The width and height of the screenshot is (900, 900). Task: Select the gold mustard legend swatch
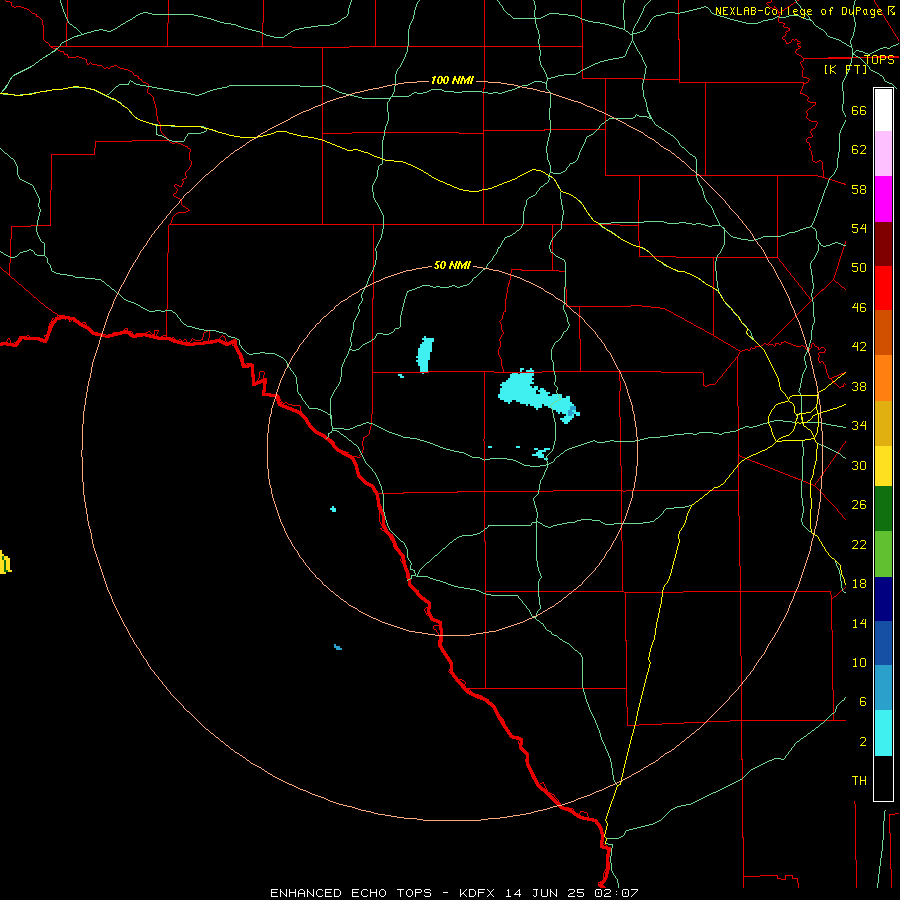click(x=883, y=424)
